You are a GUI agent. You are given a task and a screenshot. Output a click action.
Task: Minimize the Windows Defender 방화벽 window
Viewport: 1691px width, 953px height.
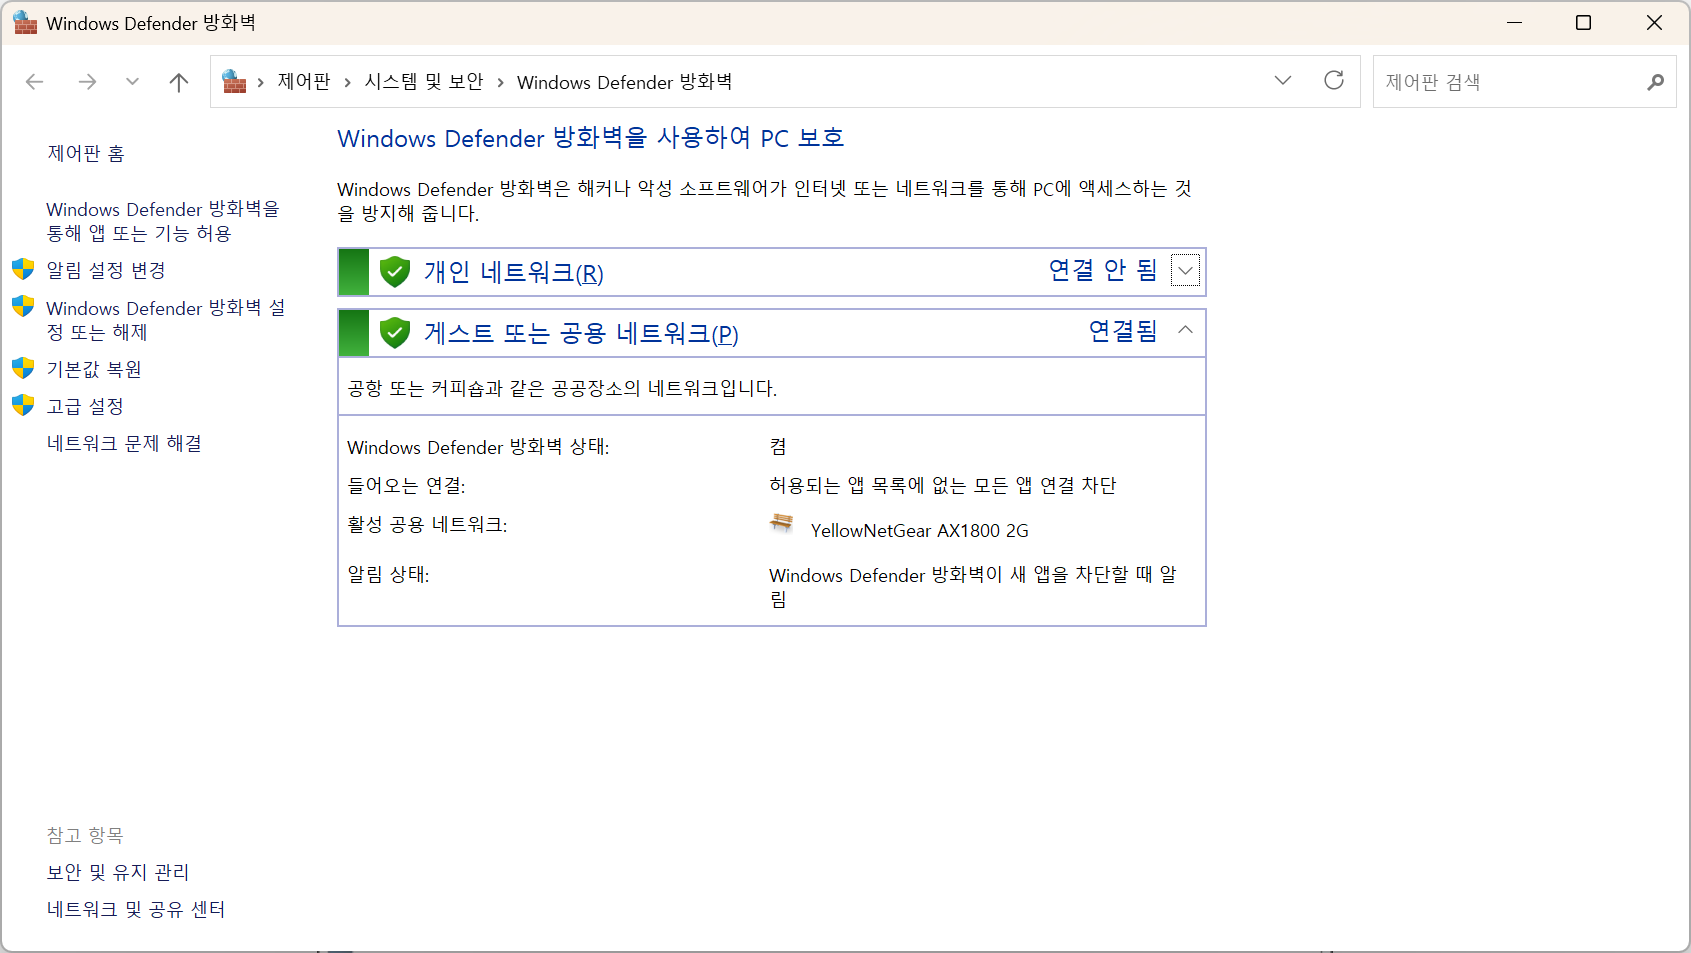(x=1515, y=22)
